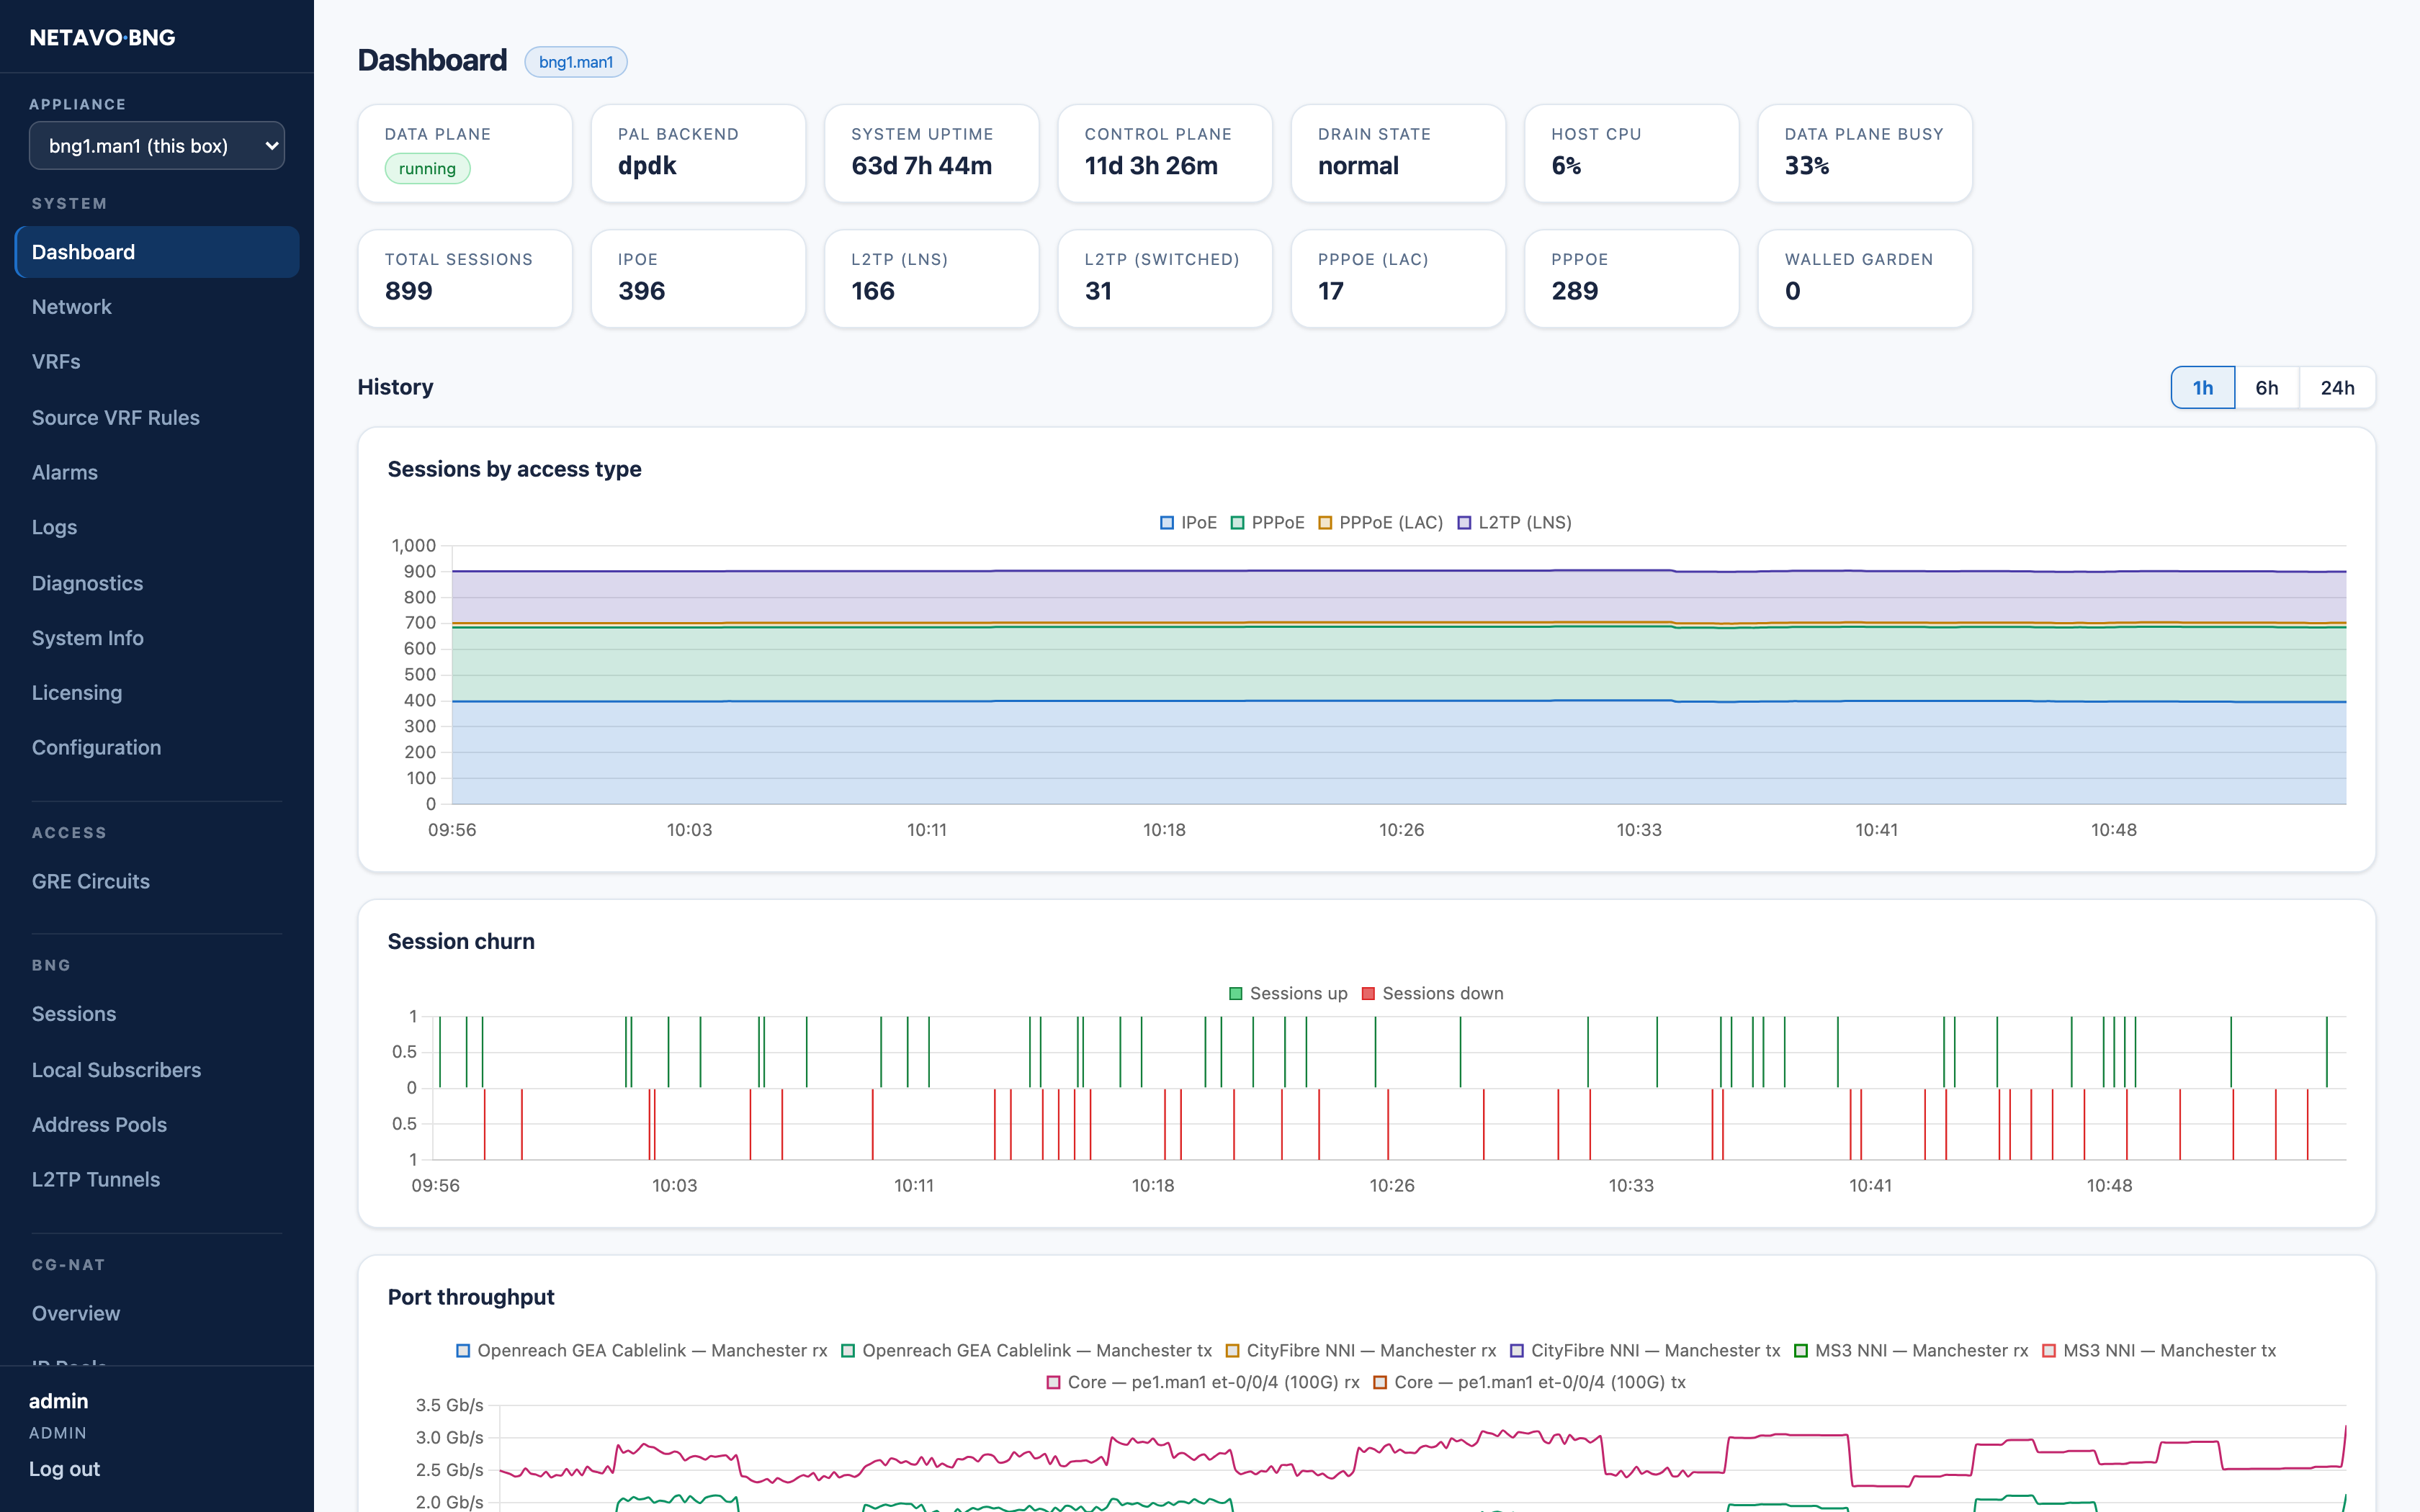
Task: Click the System Uptime value 63d 7h 44m
Action: 921,166
